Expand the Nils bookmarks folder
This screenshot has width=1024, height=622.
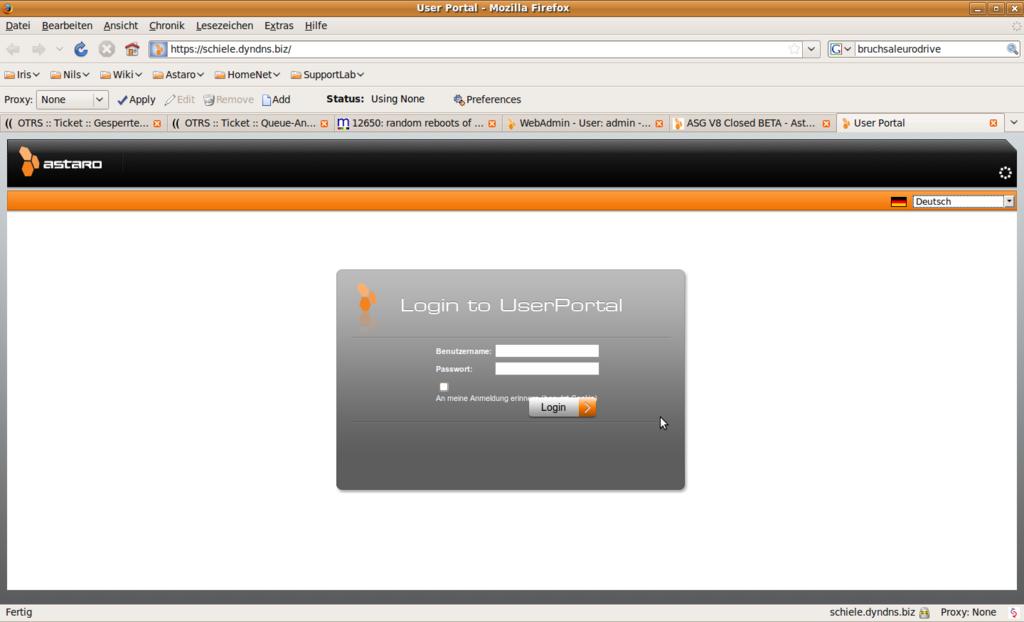[70, 74]
